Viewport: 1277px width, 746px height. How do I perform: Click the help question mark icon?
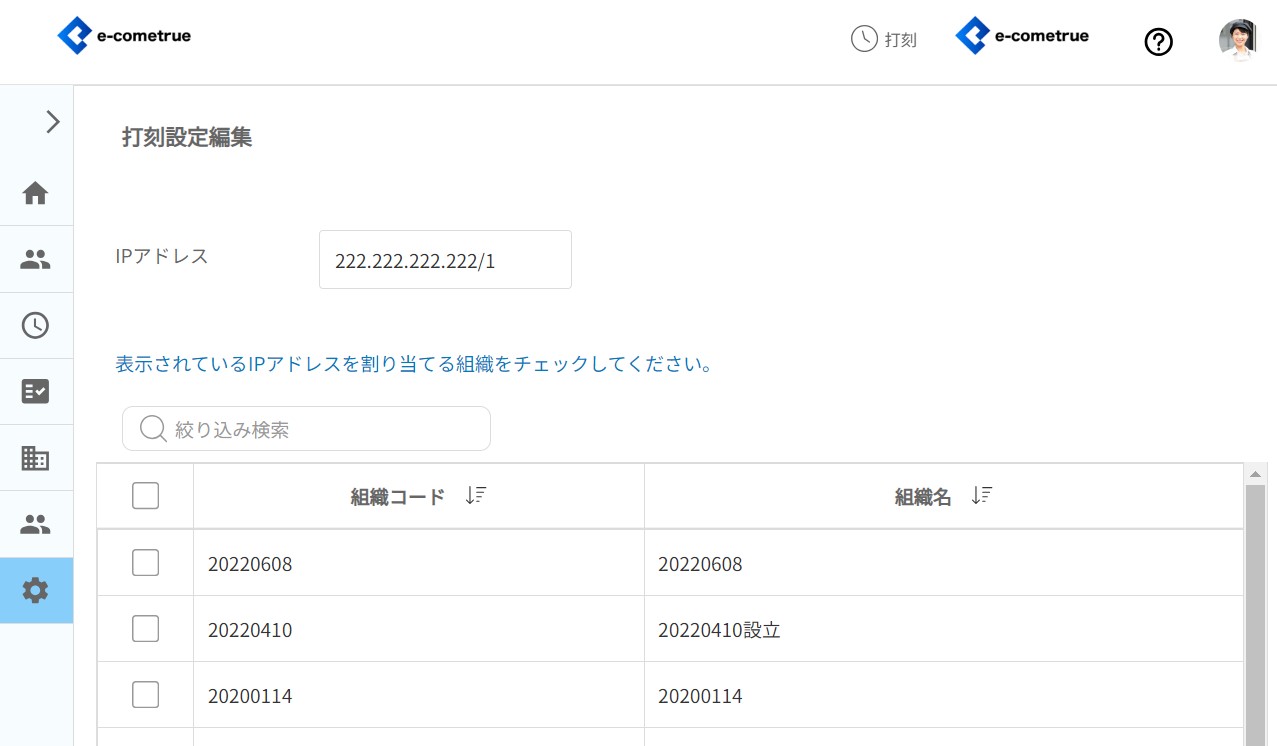point(1158,42)
